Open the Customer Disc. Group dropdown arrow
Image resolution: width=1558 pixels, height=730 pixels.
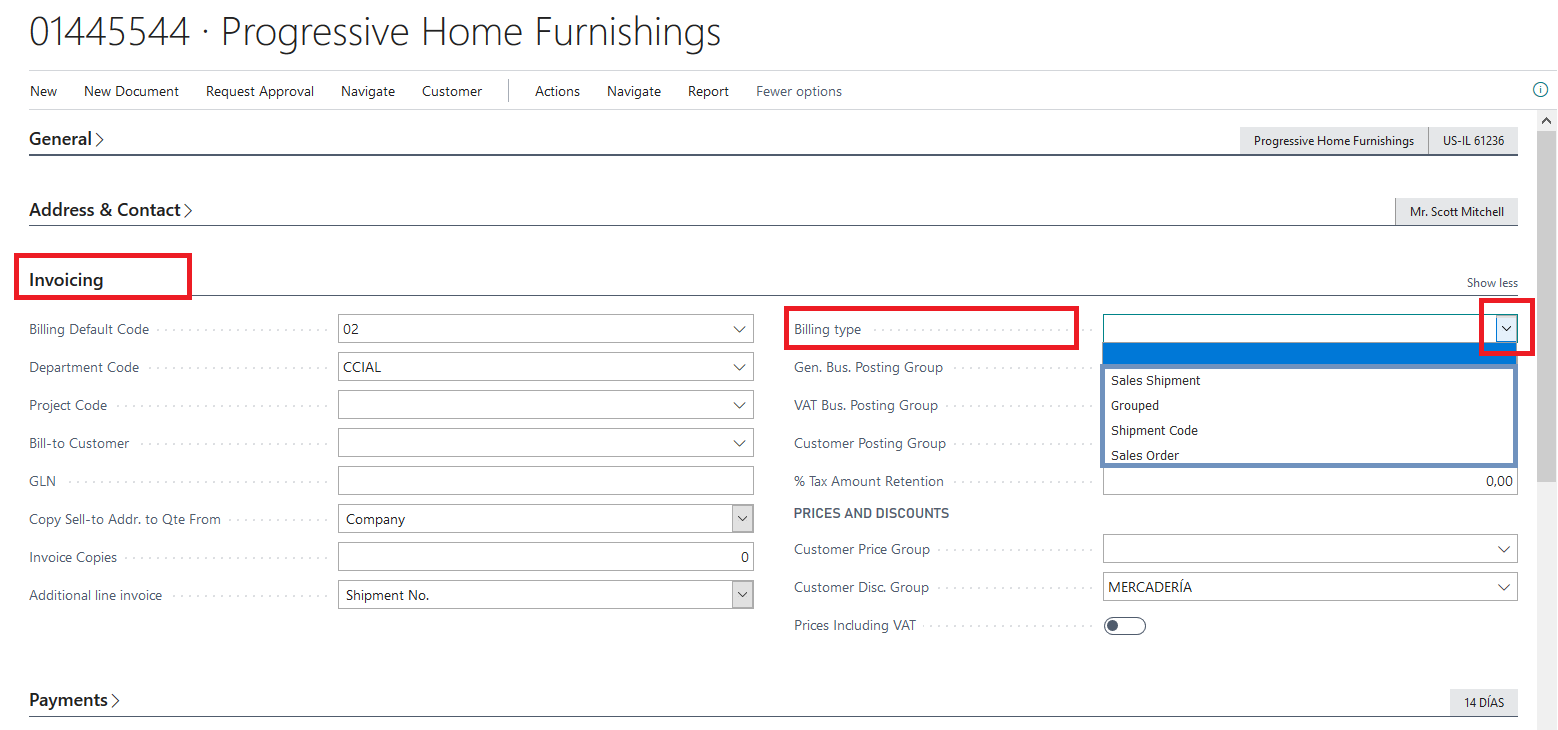tap(1504, 587)
